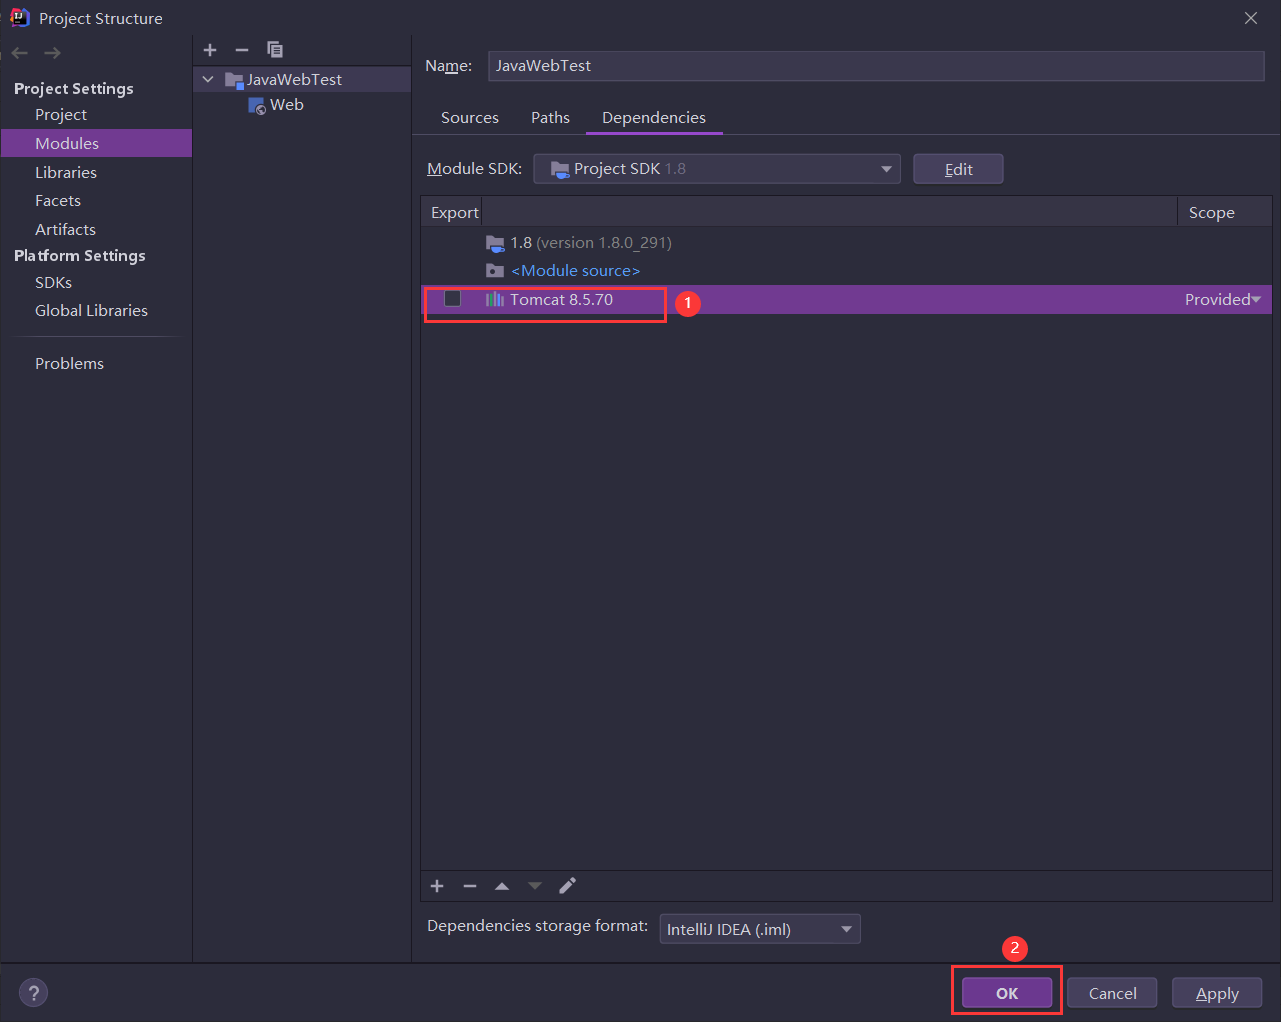The width and height of the screenshot is (1281, 1022).
Task: Click the IntelliJ IDEA logo in title bar
Action: pyautogui.click(x=19, y=18)
